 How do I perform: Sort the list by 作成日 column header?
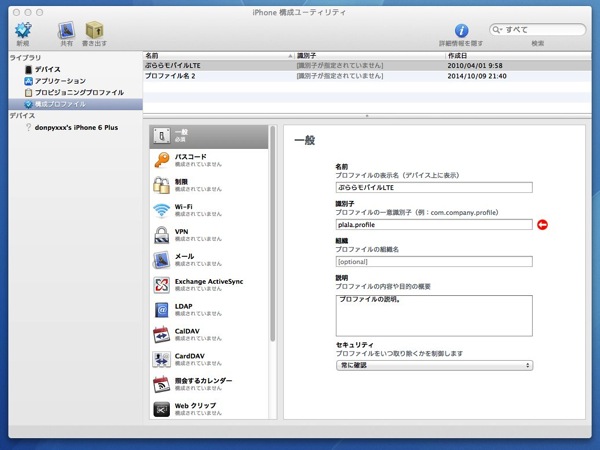click(x=518, y=55)
